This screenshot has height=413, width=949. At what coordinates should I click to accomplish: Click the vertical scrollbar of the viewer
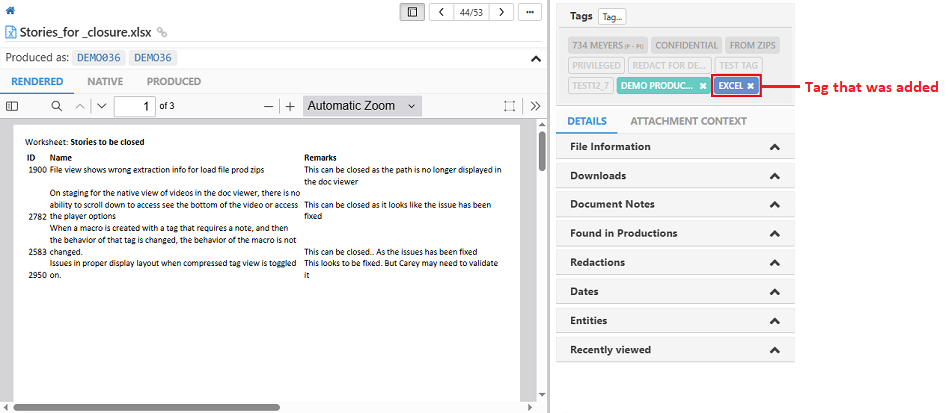542,150
